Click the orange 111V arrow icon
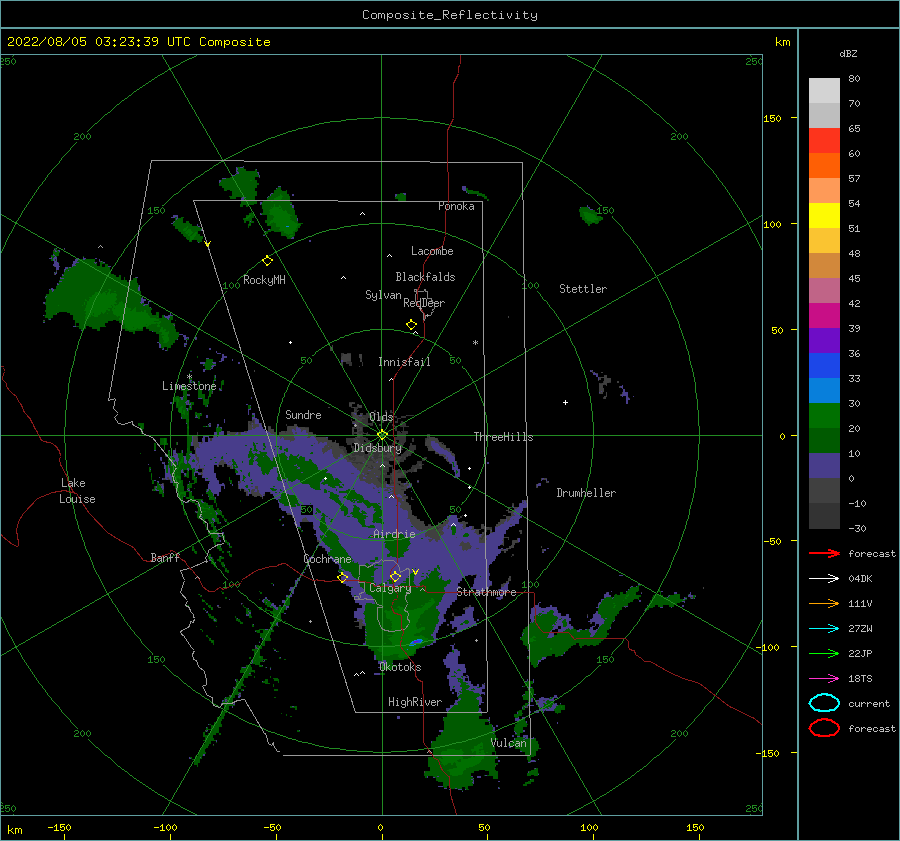The image size is (900, 841). pos(824,603)
